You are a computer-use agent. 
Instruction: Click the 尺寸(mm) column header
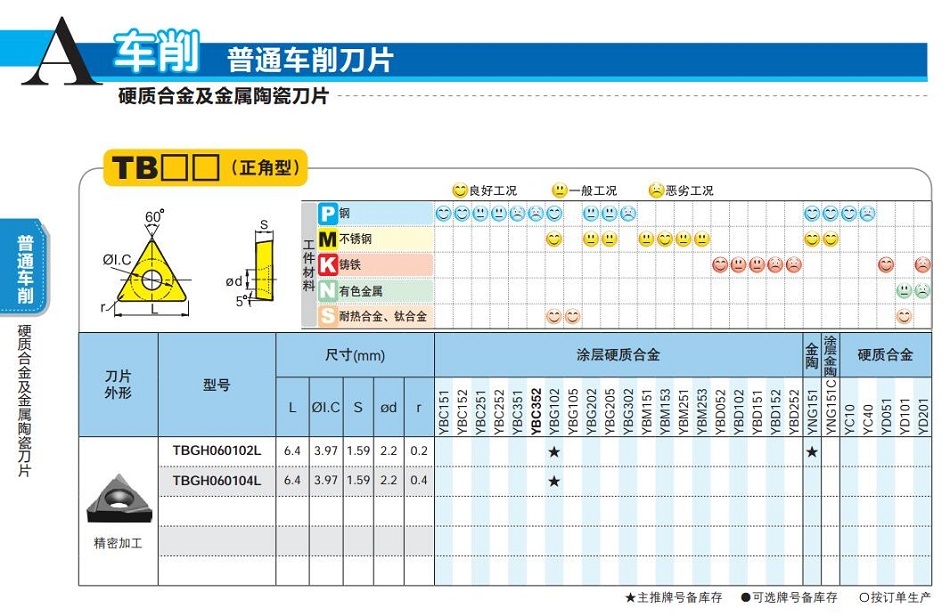355,355
